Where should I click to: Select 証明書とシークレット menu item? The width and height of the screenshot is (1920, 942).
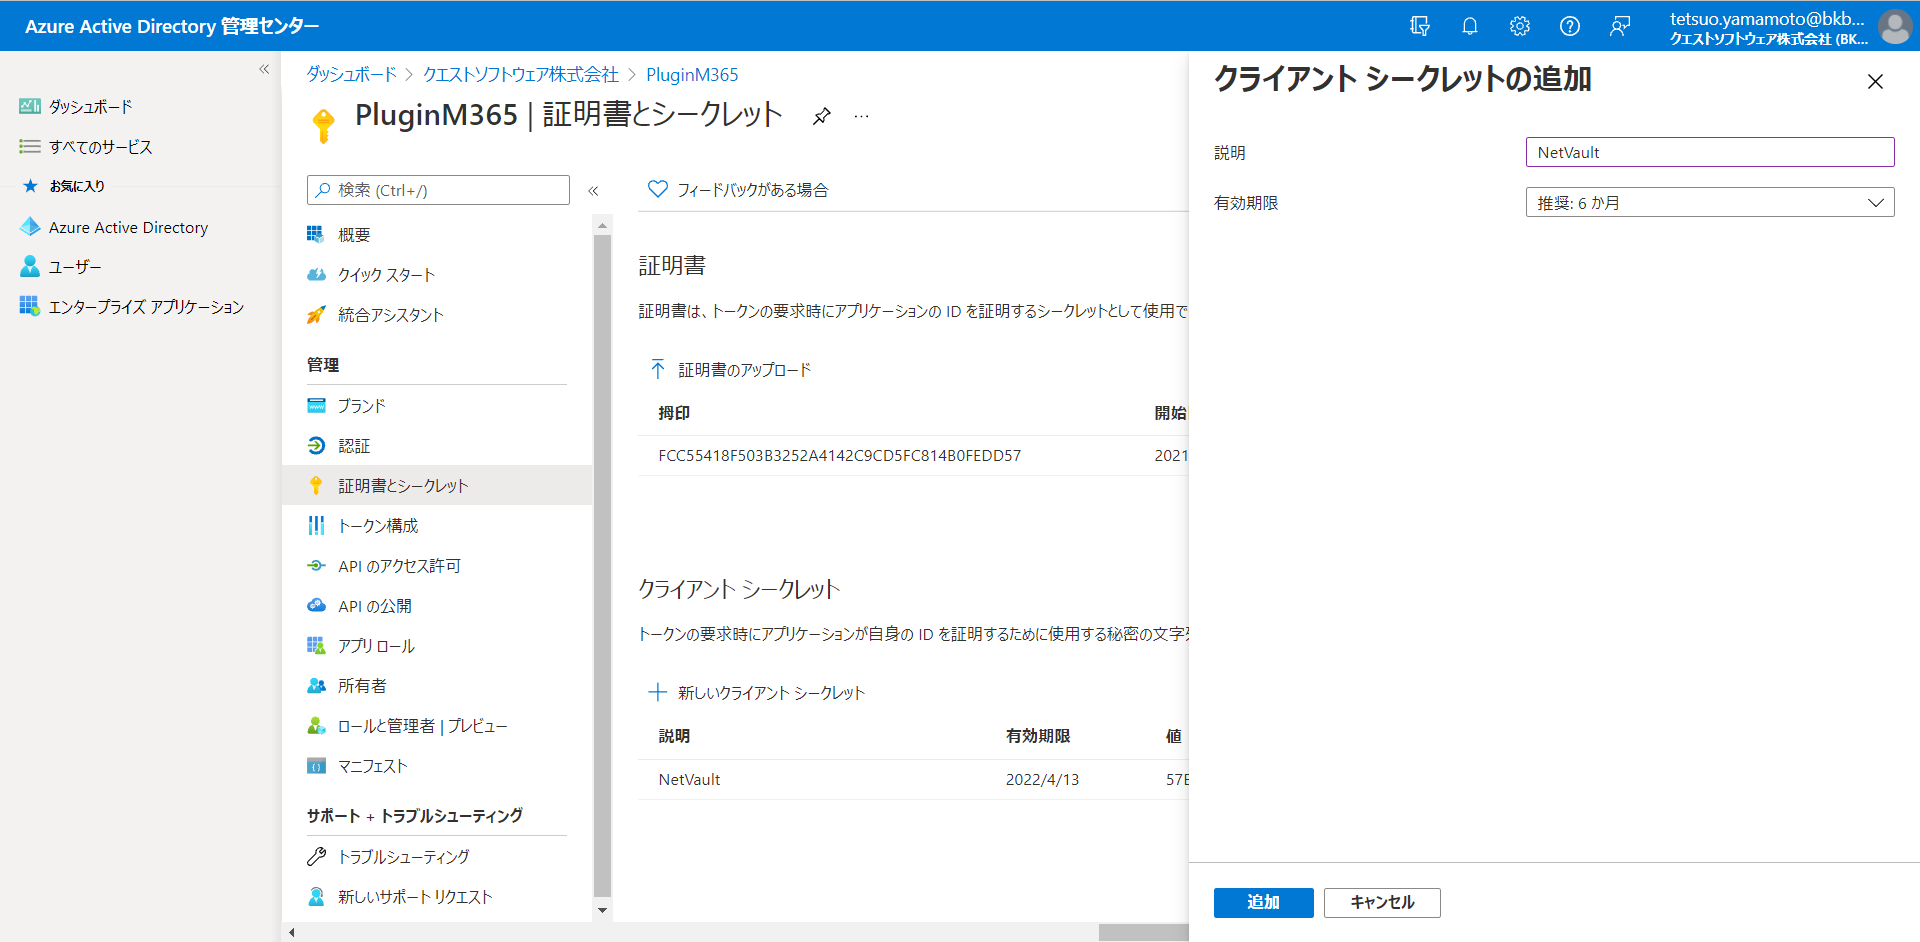437,485
